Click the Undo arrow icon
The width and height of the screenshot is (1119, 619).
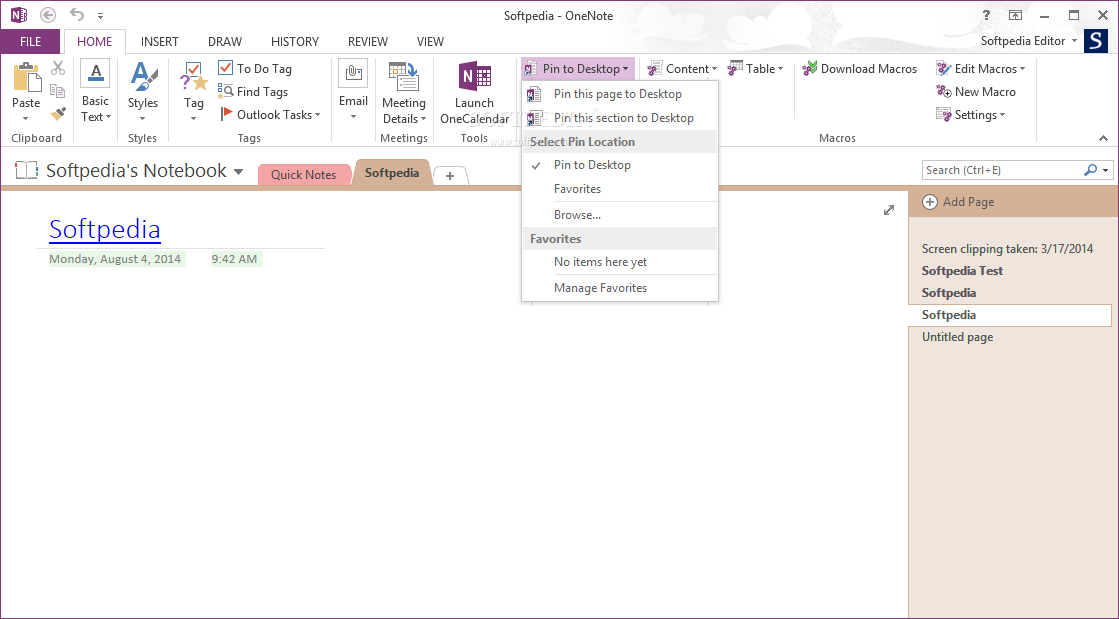(x=76, y=15)
